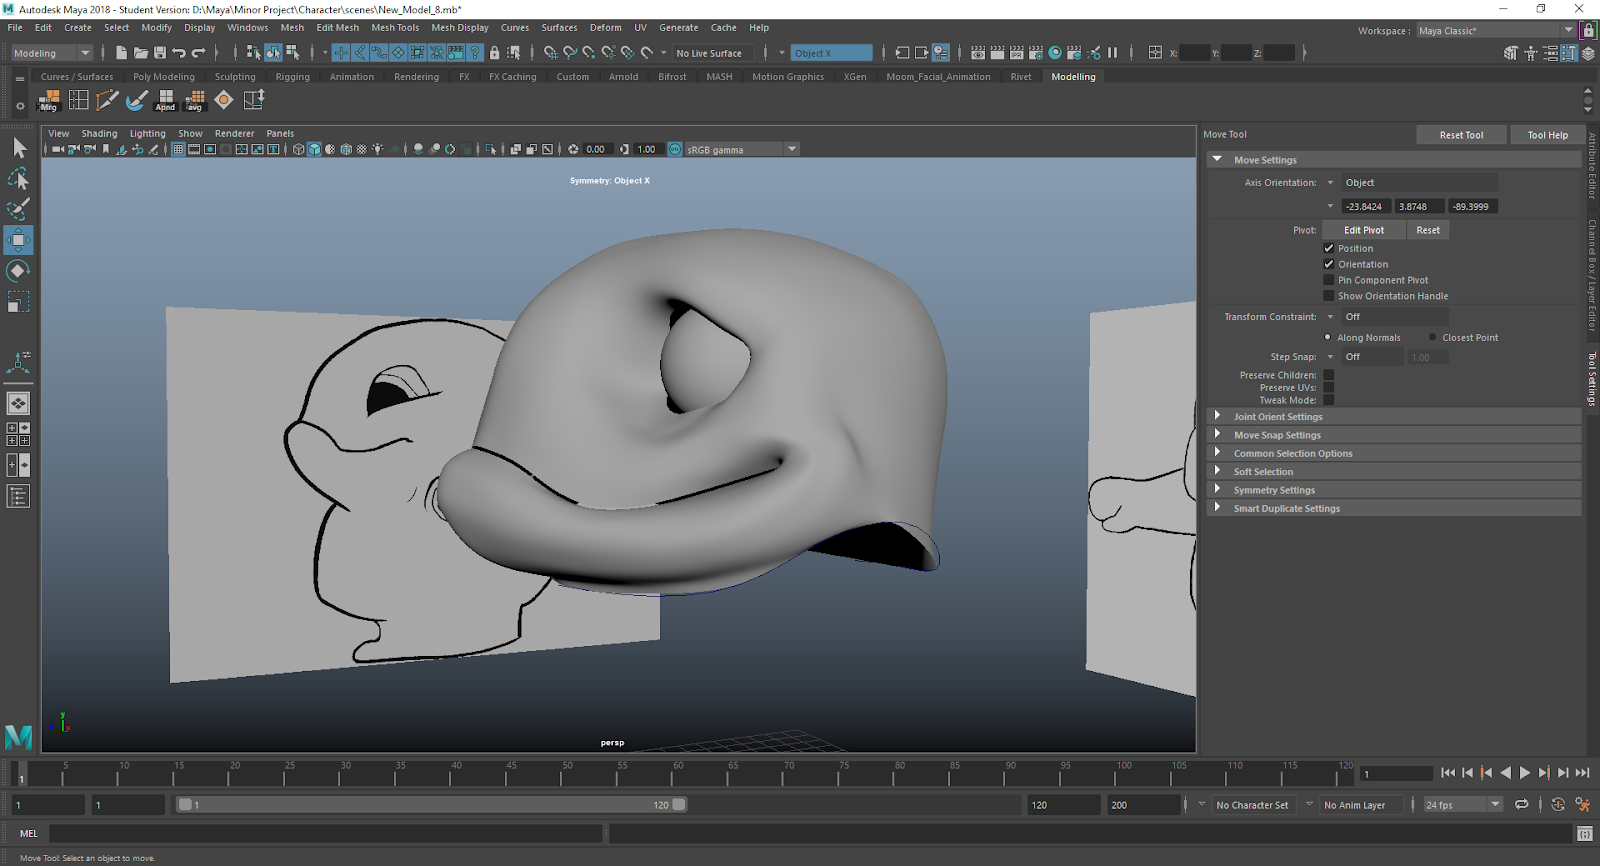Click the Average vertices (avg) shelf icon
Screen dimensions: 1600x866
(195, 100)
